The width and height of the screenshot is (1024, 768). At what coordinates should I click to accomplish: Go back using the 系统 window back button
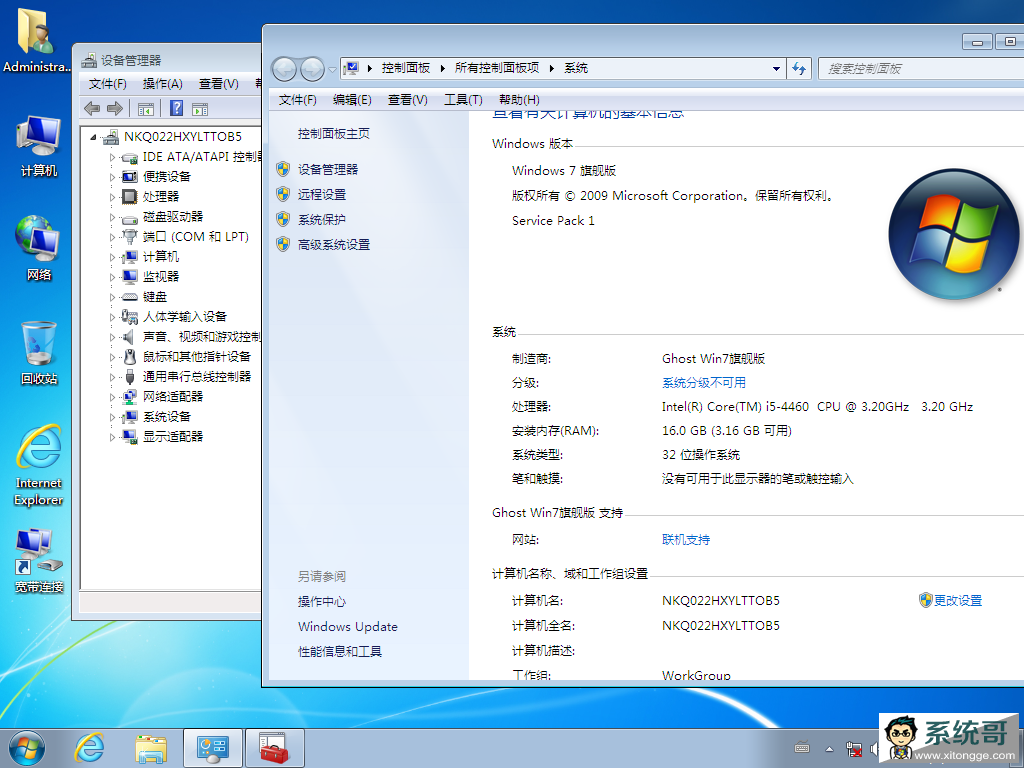point(284,69)
